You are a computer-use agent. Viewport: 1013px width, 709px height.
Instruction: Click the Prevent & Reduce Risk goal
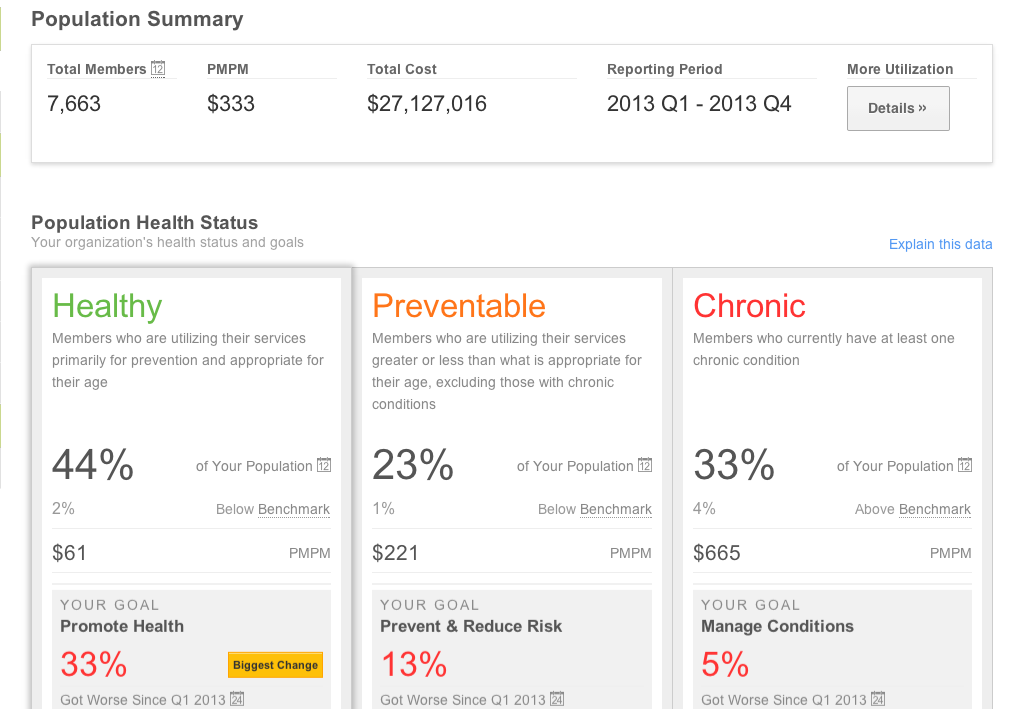point(471,626)
